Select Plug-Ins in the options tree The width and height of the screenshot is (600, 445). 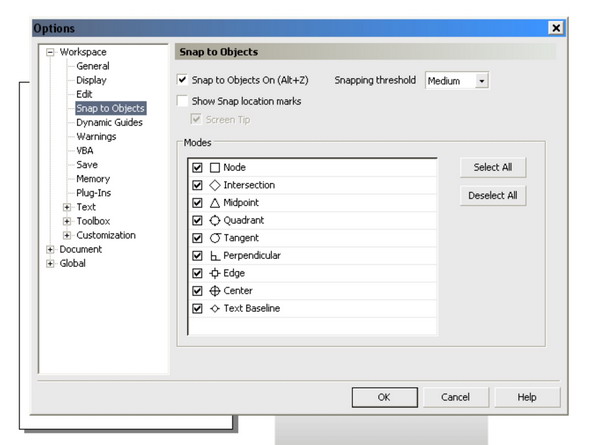click(93, 193)
